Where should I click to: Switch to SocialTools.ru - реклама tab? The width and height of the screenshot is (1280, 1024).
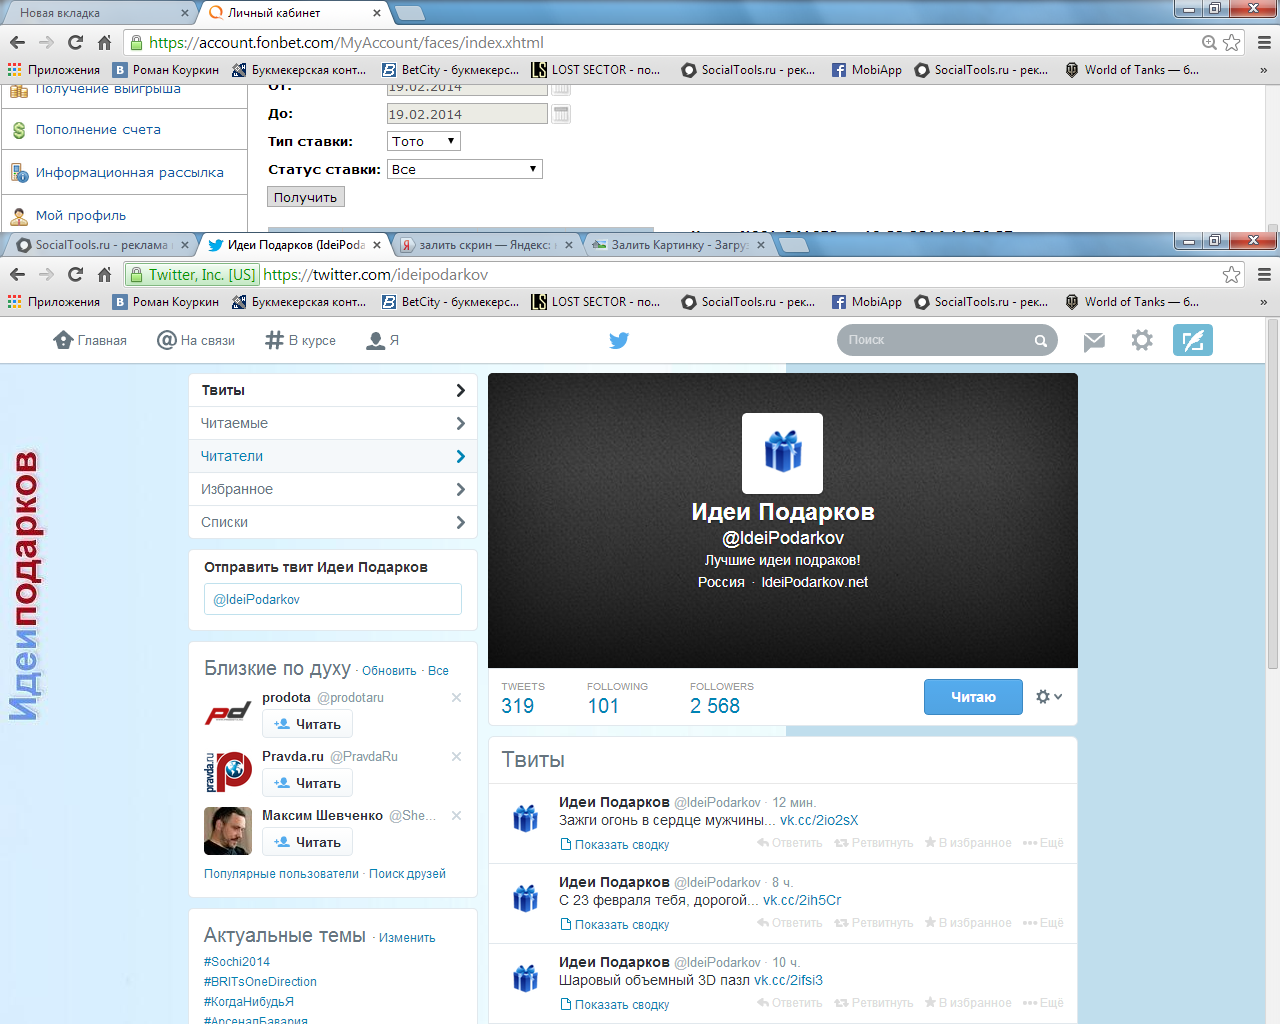(100, 244)
